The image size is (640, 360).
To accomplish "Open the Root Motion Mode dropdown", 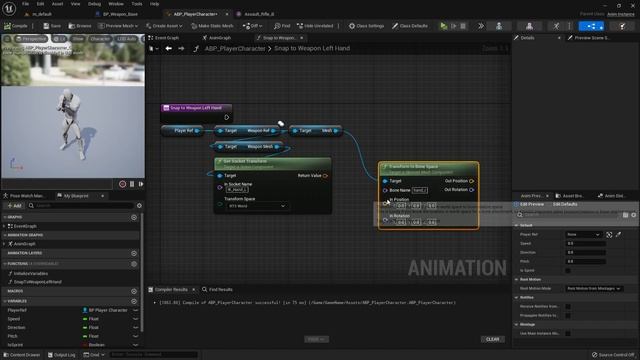I will tap(594, 289).
